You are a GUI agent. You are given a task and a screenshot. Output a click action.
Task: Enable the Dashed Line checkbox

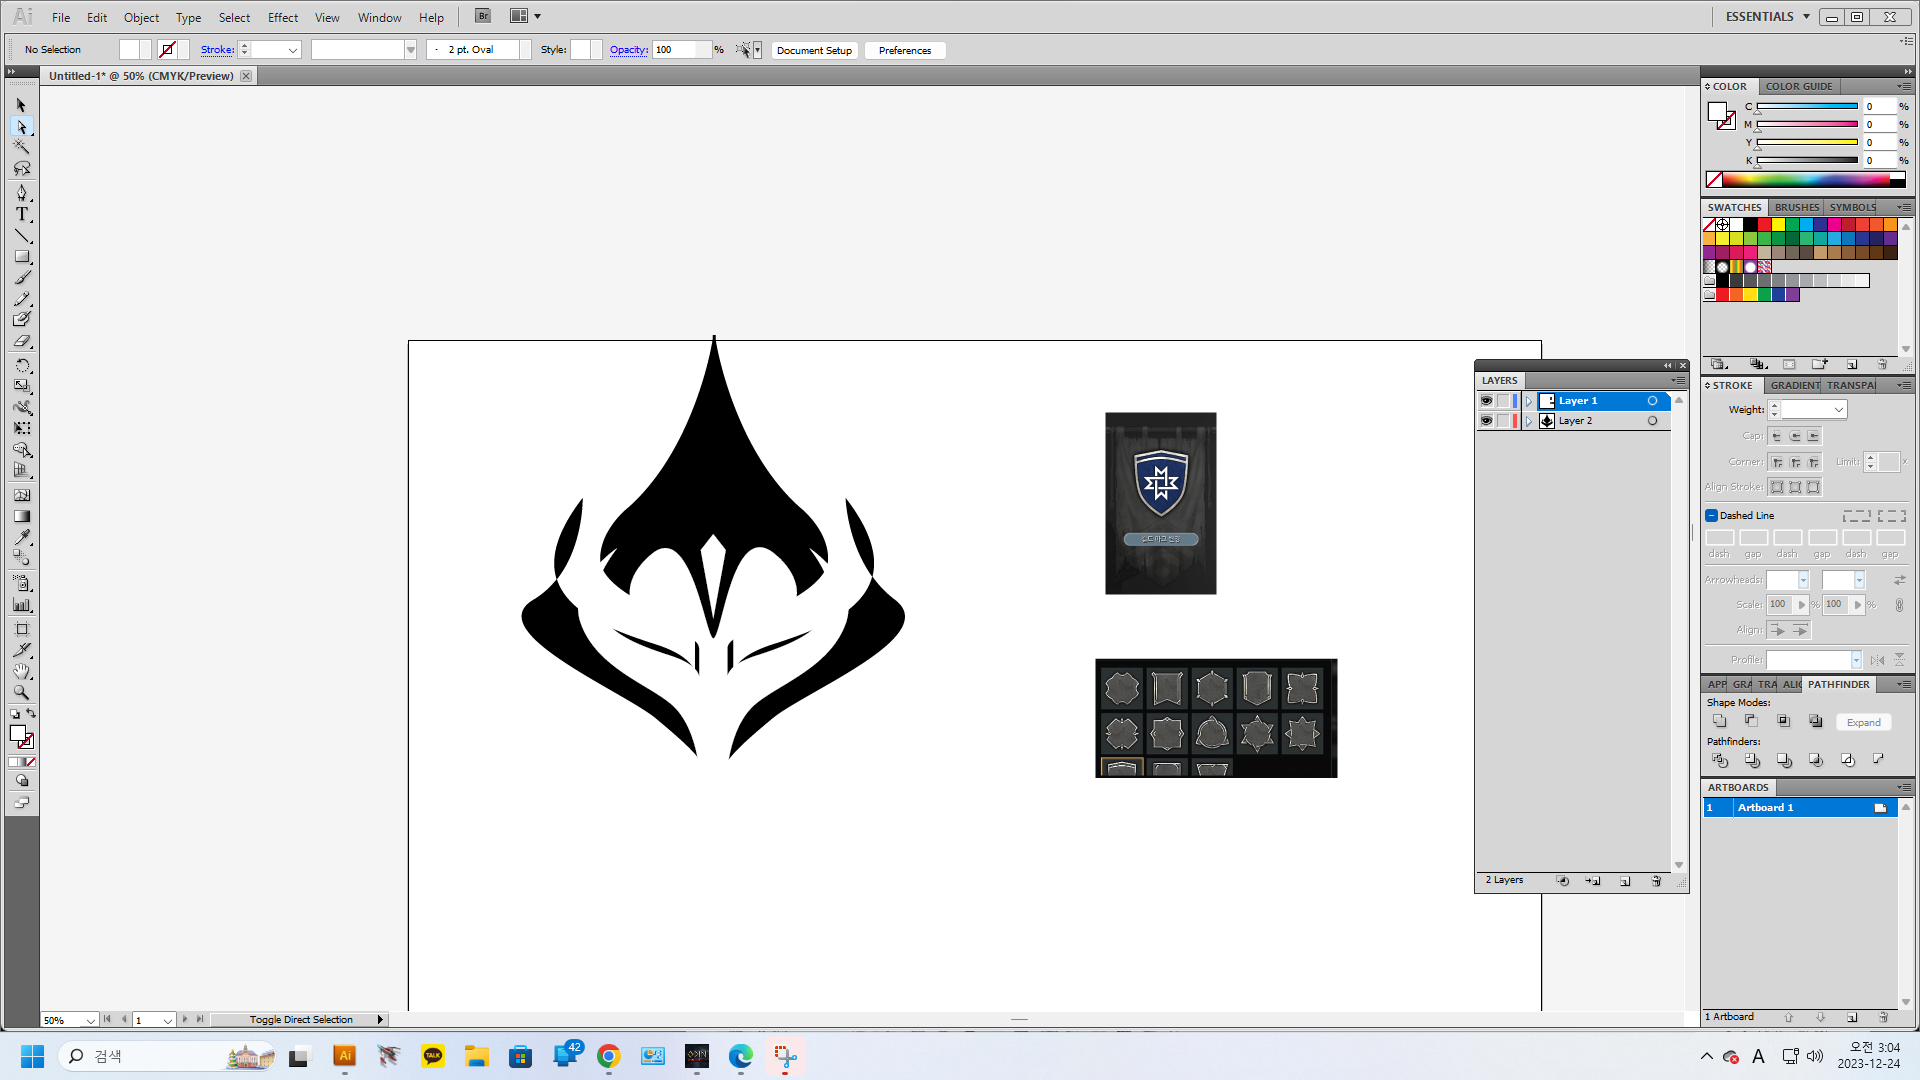click(1711, 516)
